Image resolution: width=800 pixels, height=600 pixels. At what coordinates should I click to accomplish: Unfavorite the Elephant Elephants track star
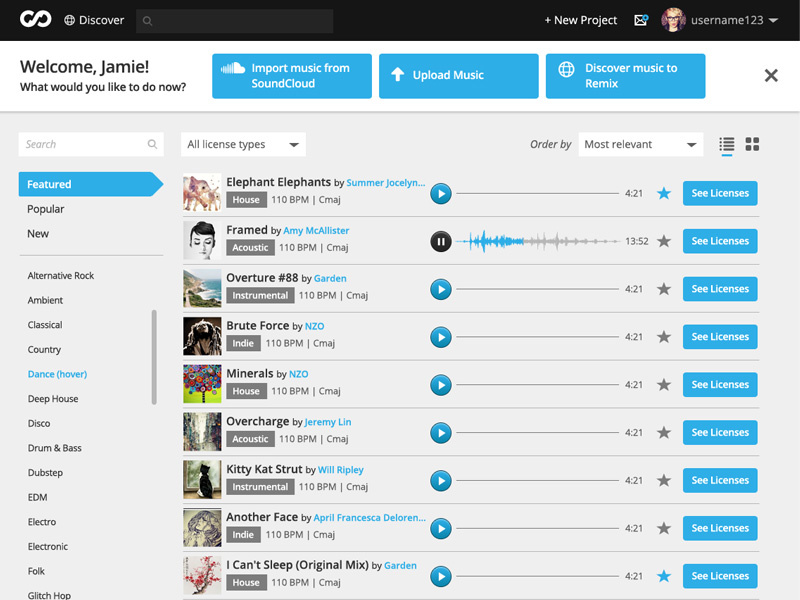tap(663, 193)
